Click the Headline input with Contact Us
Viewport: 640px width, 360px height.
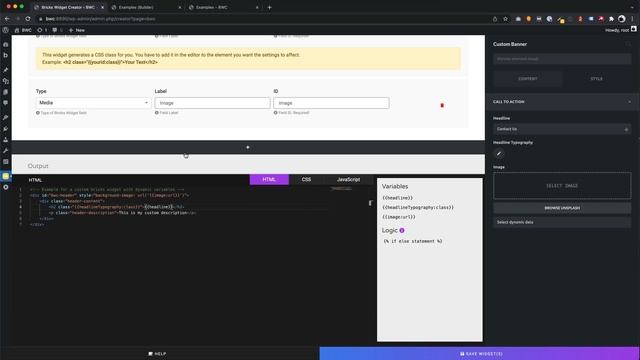(x=562, y=129)
